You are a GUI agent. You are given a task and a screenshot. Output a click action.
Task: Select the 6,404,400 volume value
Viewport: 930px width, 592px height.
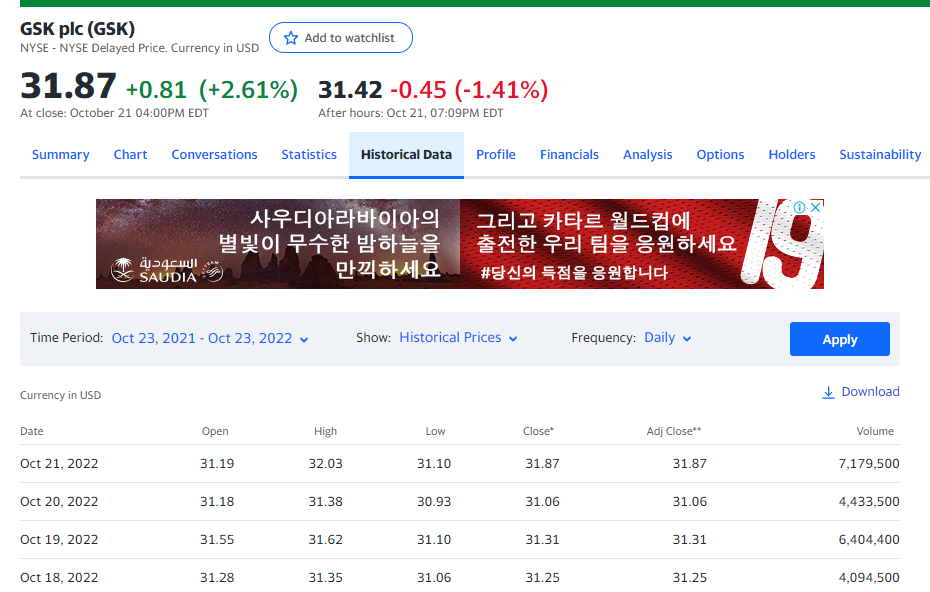(x=869, y=540)
